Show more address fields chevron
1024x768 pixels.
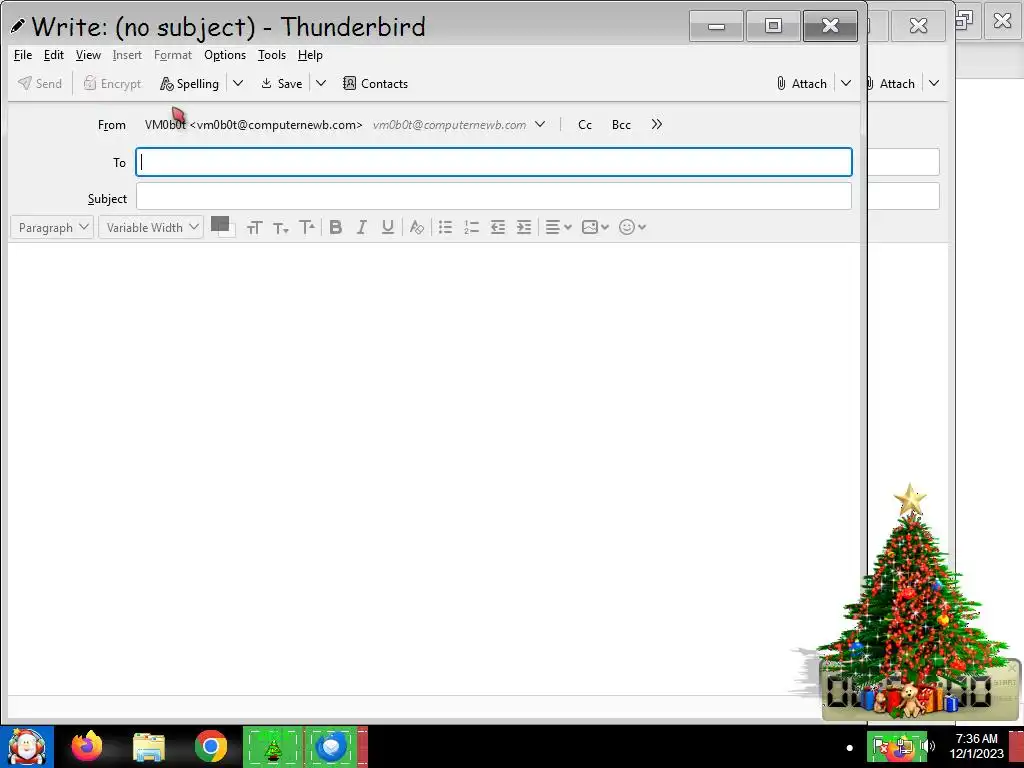[x=656, y=124]
